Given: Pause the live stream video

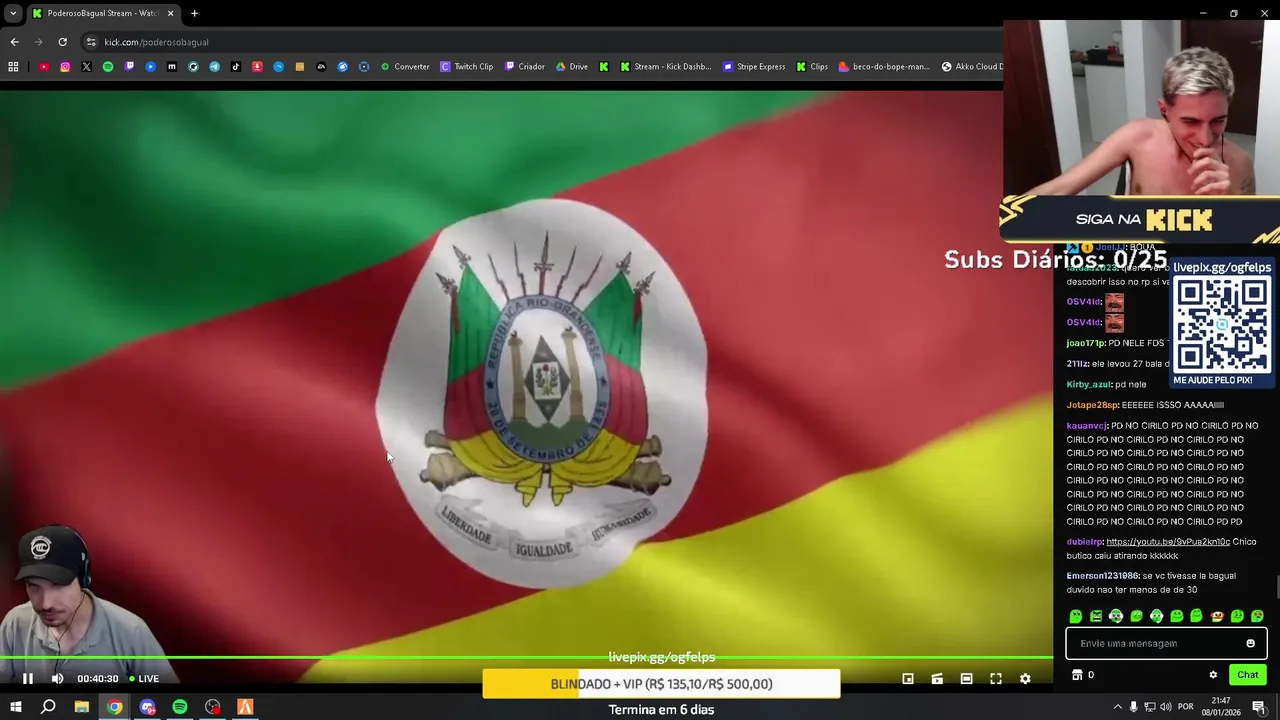Looking at the screenshot, I should [28, 678].
